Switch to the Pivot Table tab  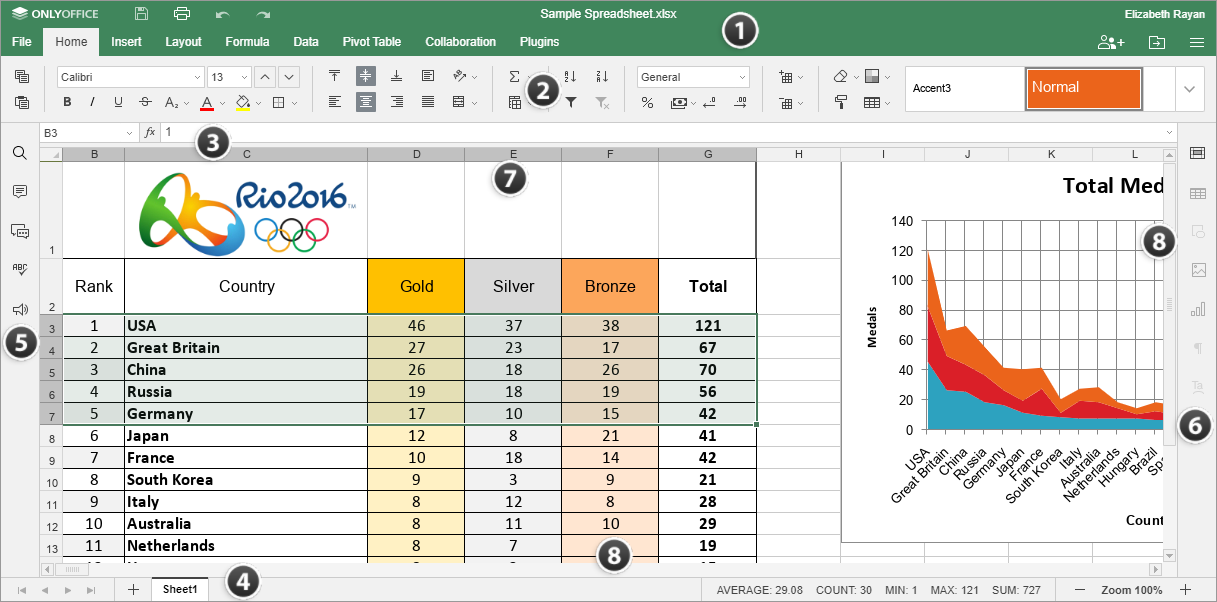click(x=371, y=42)
